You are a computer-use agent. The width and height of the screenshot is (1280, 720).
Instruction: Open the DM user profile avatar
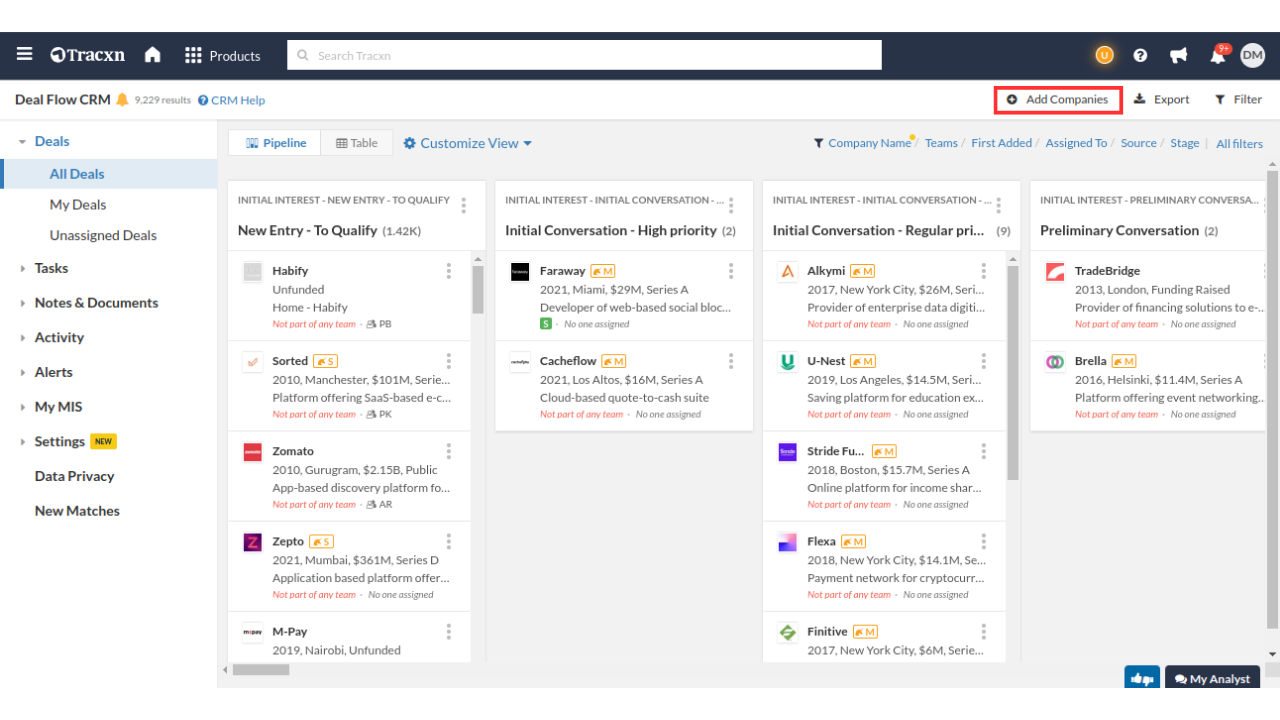click(1252, 56)
